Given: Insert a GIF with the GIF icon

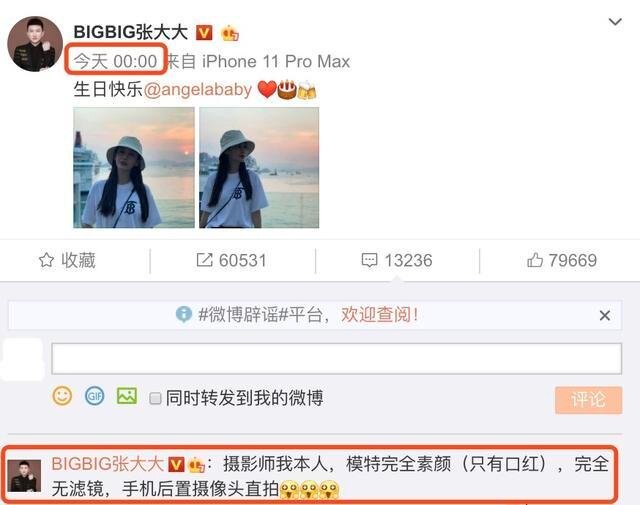Looking at the screenshot, I should pyautogui.click(x=94, y=396).
